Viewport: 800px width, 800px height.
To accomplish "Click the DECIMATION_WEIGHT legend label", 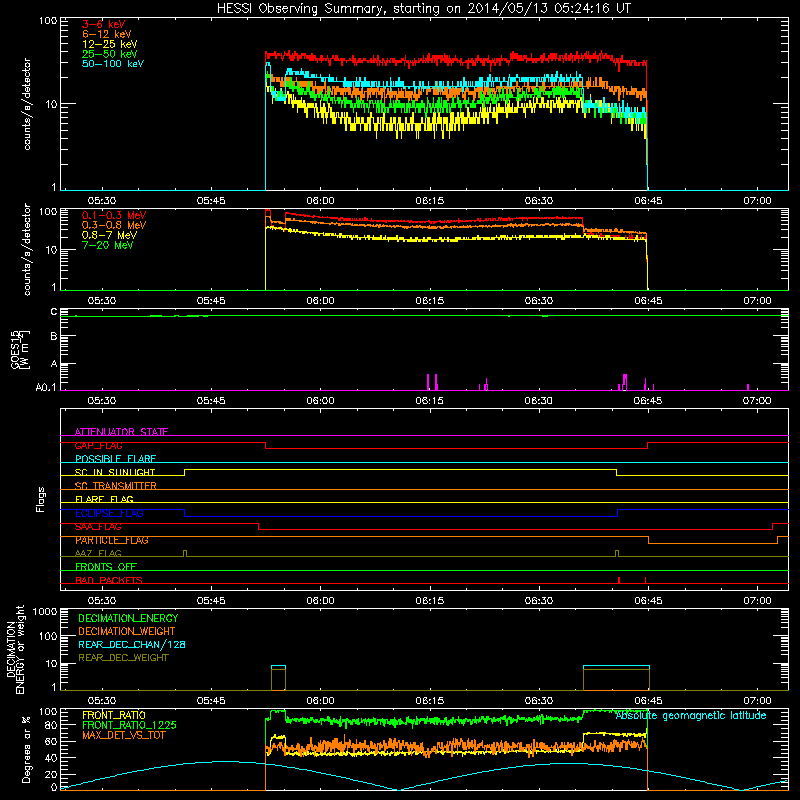I will (127, 631).
